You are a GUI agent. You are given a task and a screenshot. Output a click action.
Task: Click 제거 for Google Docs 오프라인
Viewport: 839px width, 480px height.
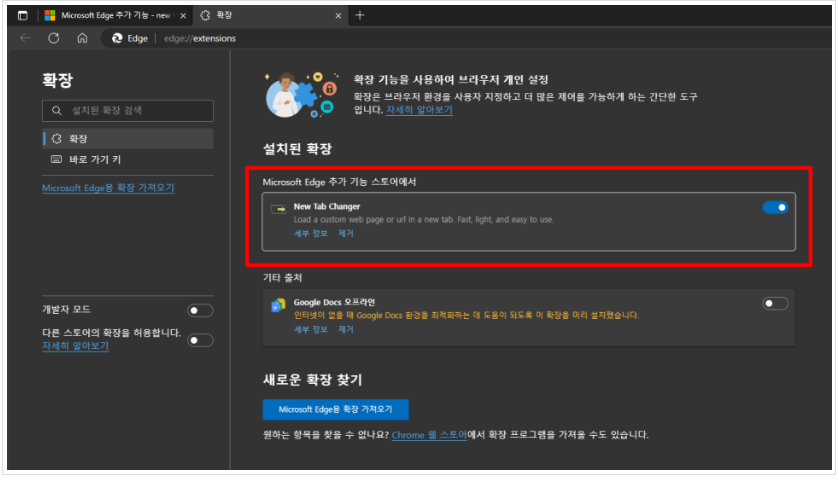[346, 329]
